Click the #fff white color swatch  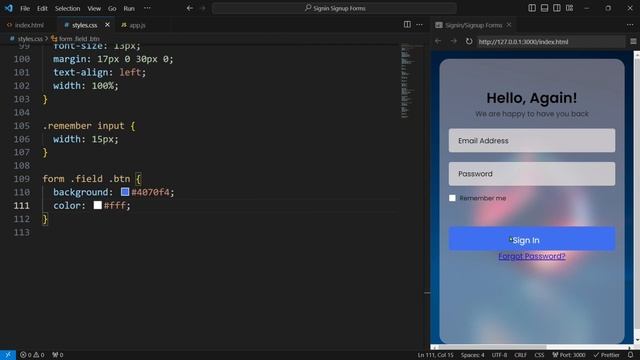[98, 205]
